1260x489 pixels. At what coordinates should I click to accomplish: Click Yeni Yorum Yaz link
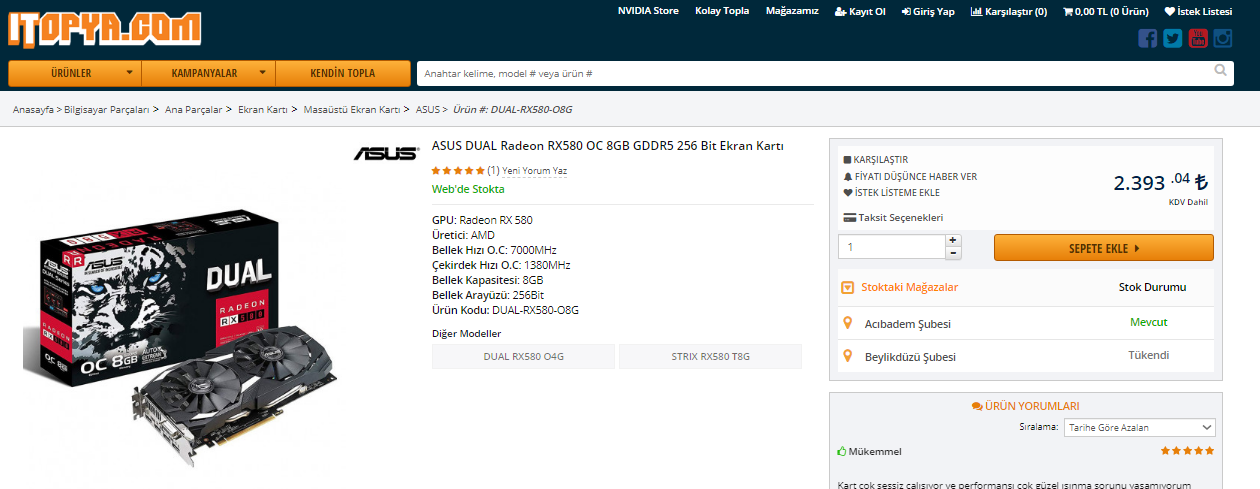coord(534,171)
